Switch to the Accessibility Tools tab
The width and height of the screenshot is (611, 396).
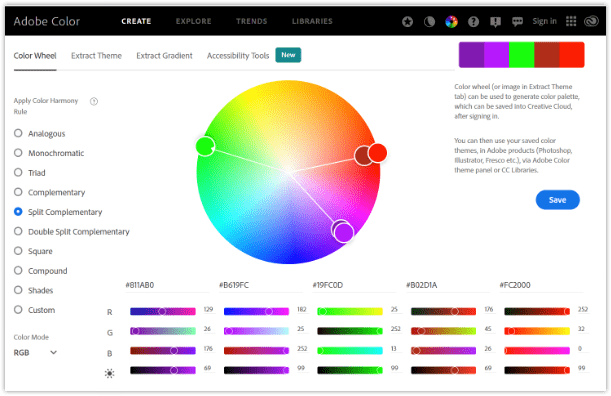pos(238,56)
